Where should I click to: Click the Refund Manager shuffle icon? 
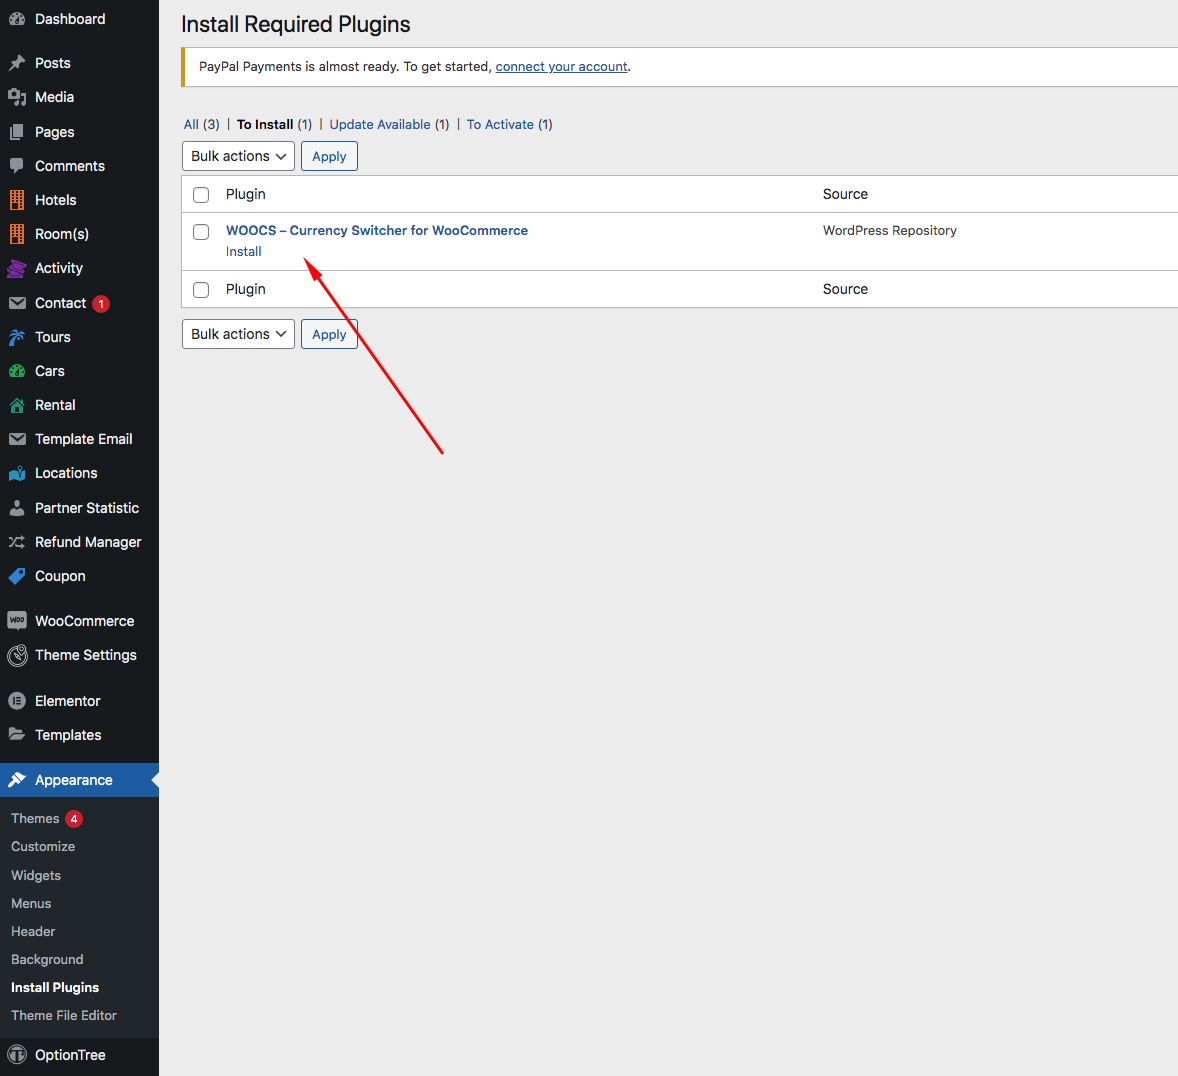click(x=17, y=542)
